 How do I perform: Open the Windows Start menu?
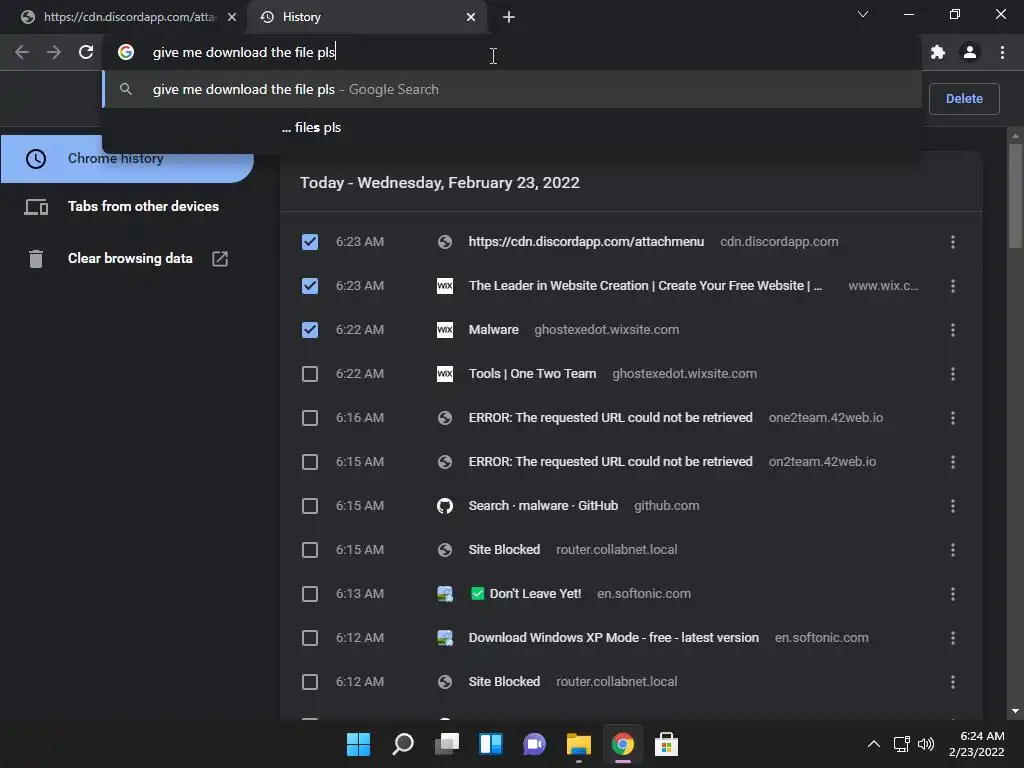pyautogui.click(x=359, y=744)
